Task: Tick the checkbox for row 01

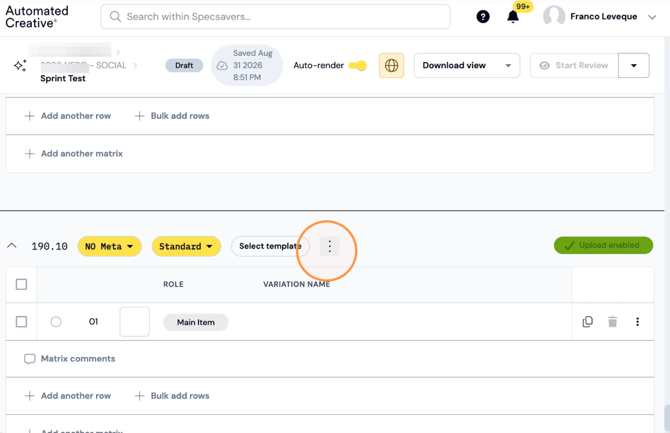Action: 21,321
